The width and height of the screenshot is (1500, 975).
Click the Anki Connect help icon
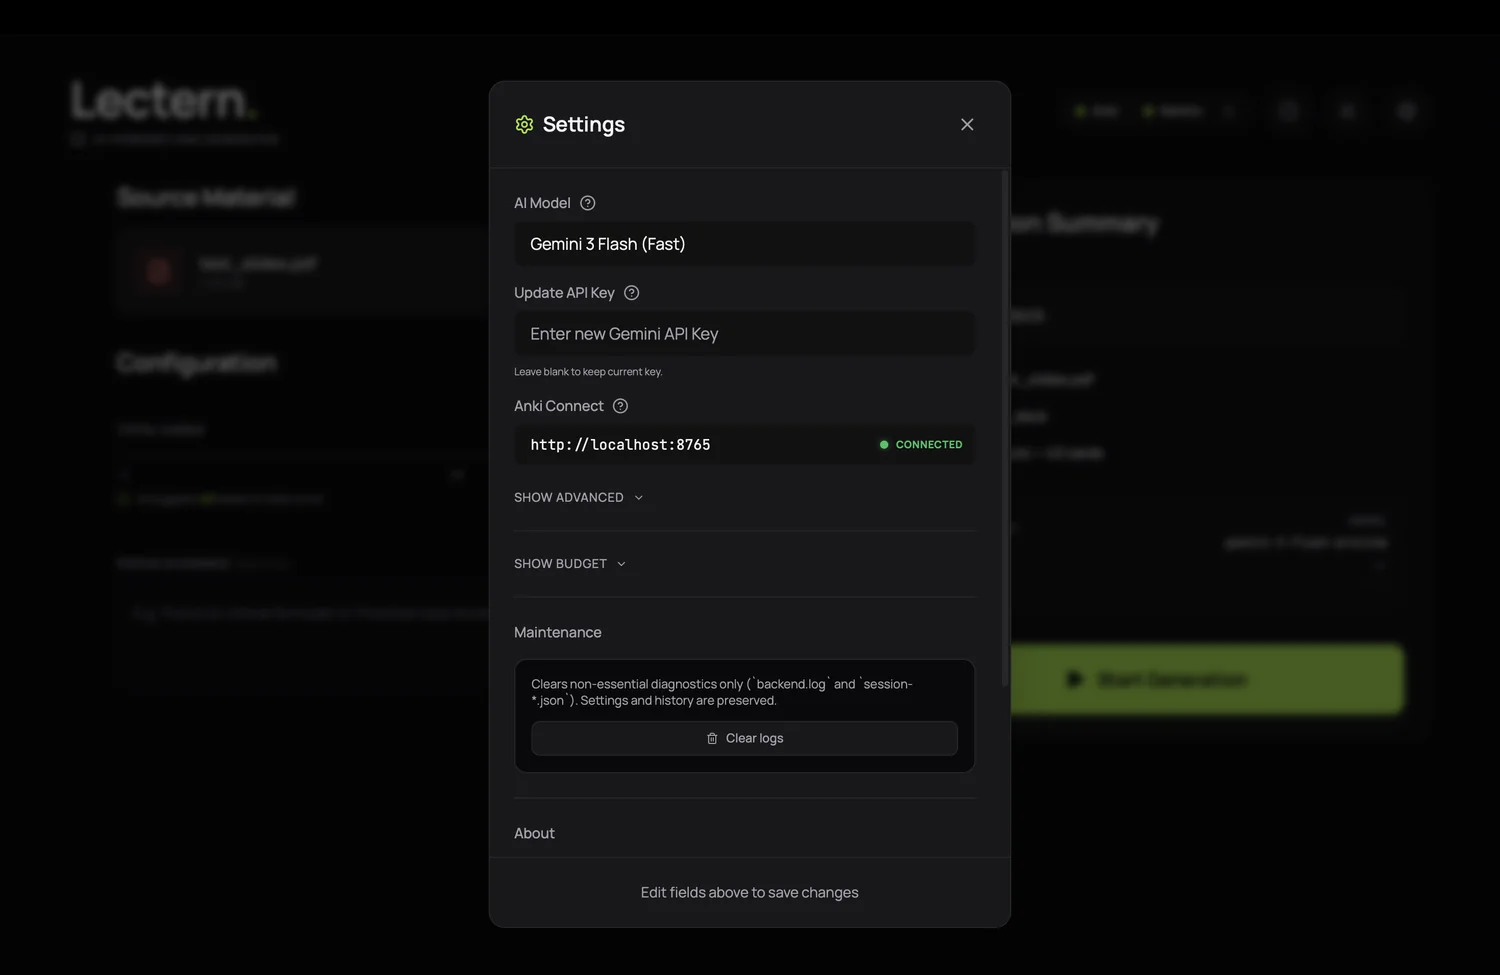pos(620,406)
